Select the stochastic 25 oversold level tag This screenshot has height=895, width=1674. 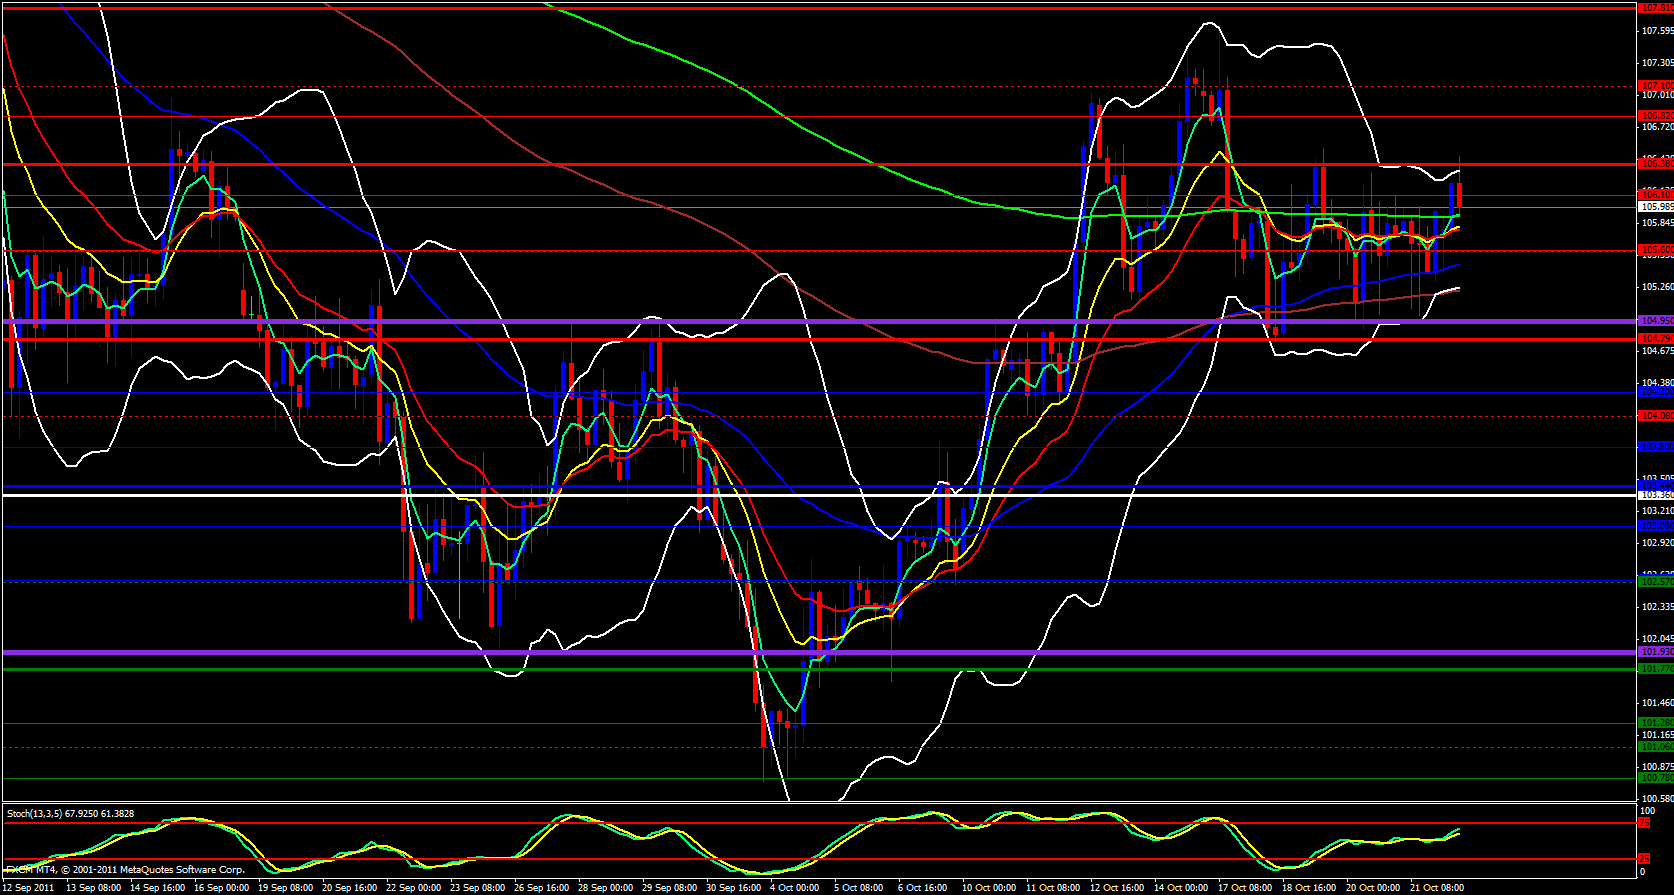point(1643,859)
